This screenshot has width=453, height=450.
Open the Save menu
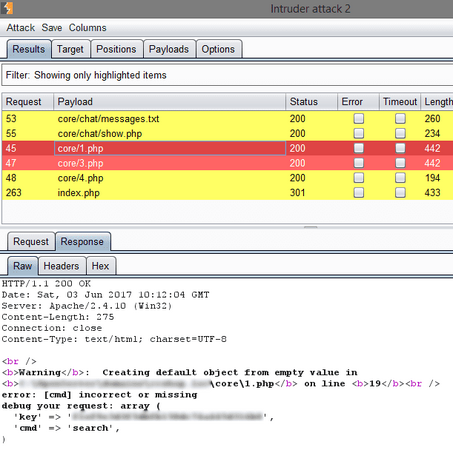(52, 28)
